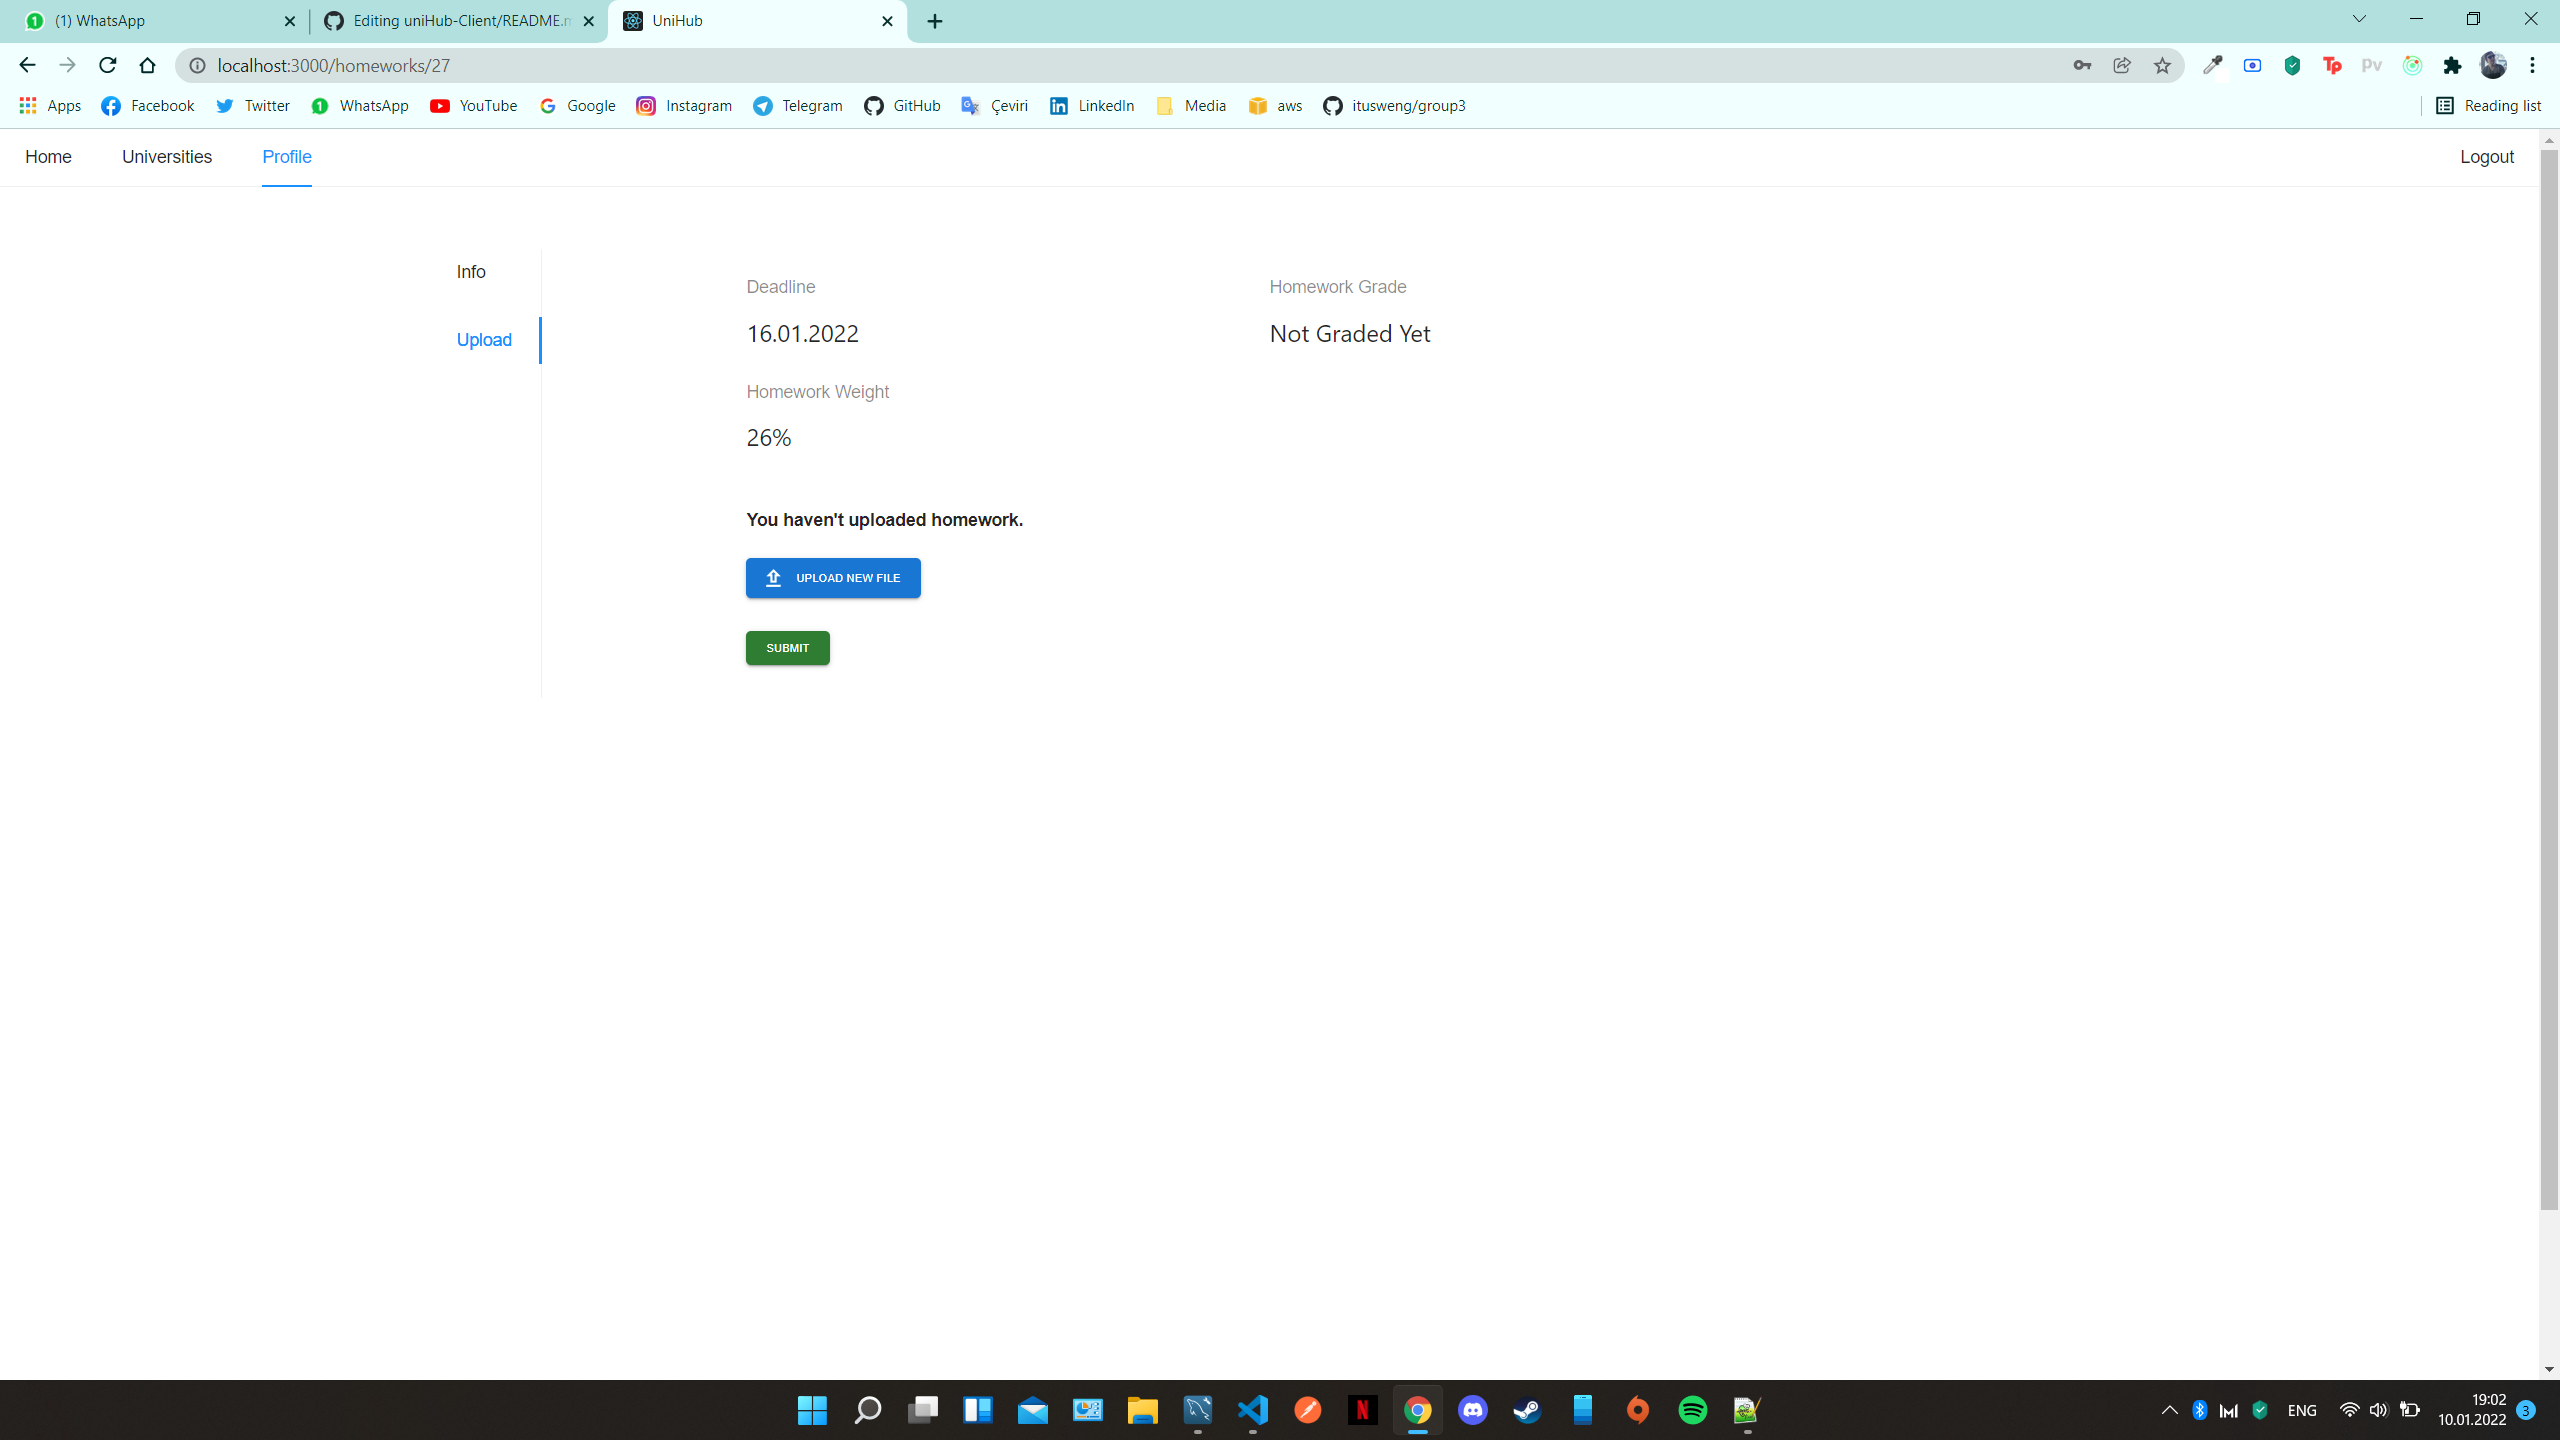Launch Discord from the taskbar
The image size is (2560, 1440).
pyautogui.click(x=1471, y=1410)
